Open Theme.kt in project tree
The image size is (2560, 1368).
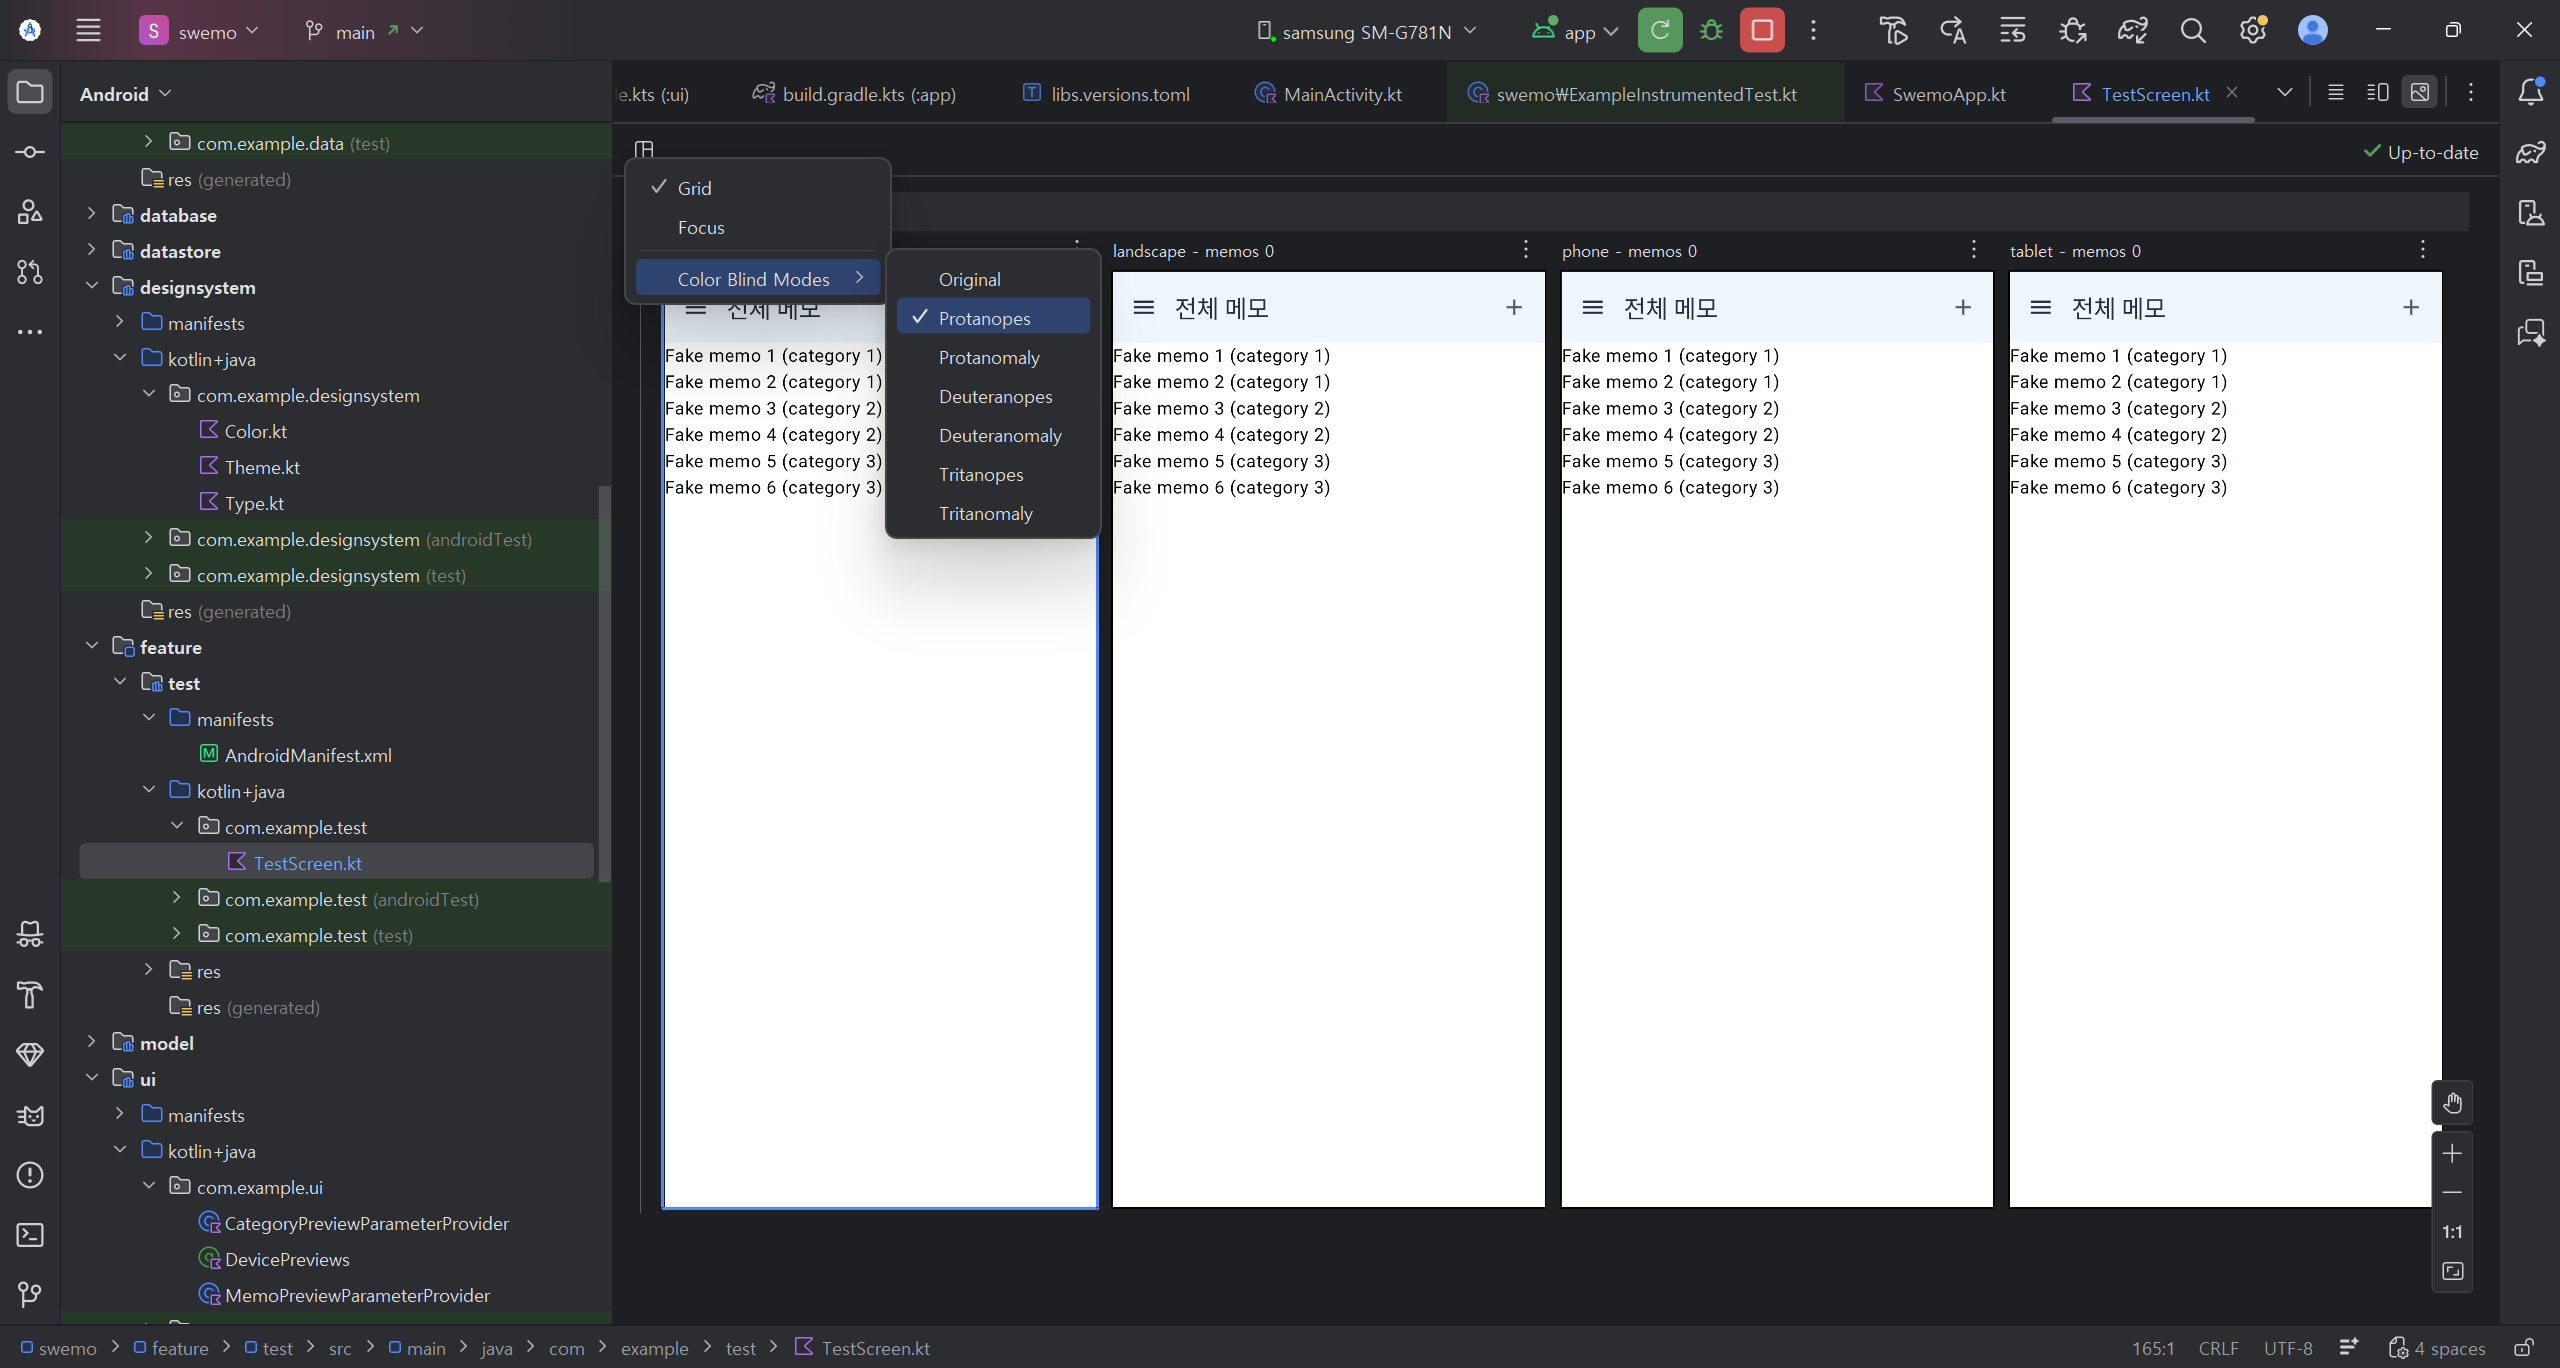tap(261, 467)
